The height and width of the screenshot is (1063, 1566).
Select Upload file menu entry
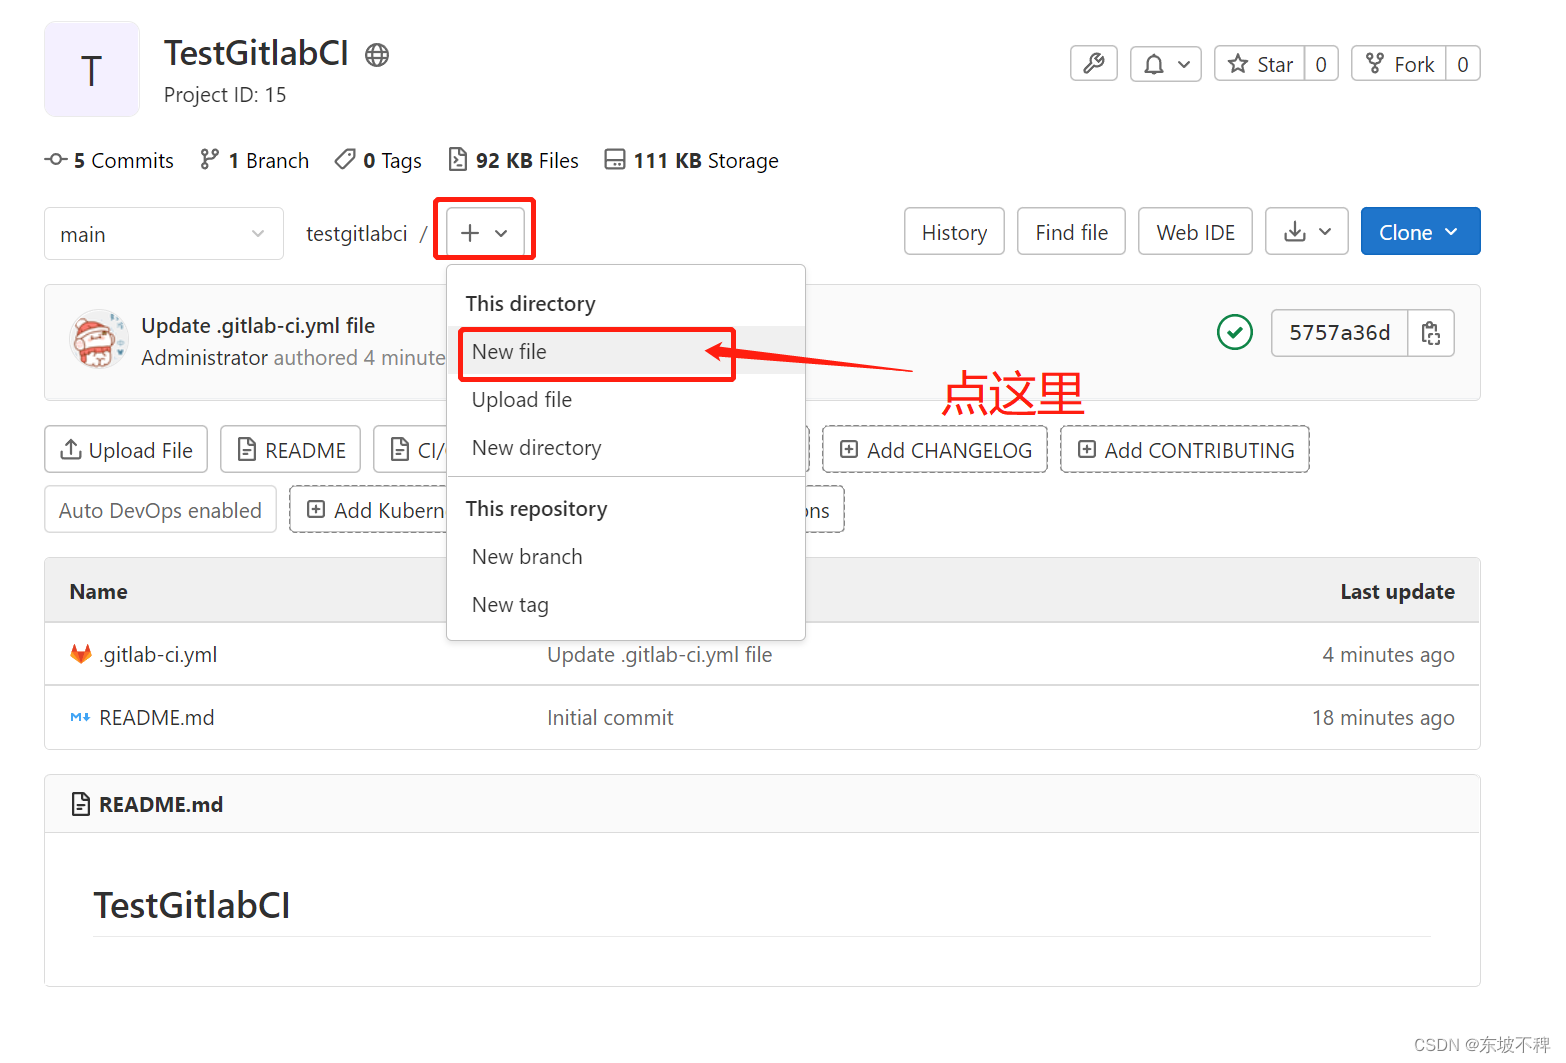click(626, 400)
